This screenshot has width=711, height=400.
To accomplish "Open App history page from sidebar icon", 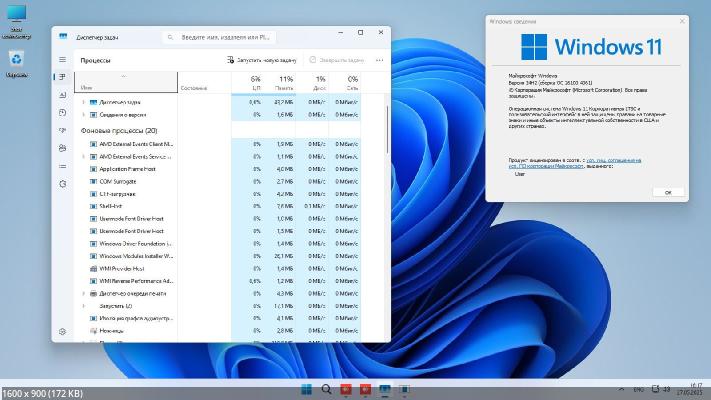I will (63, 112).
